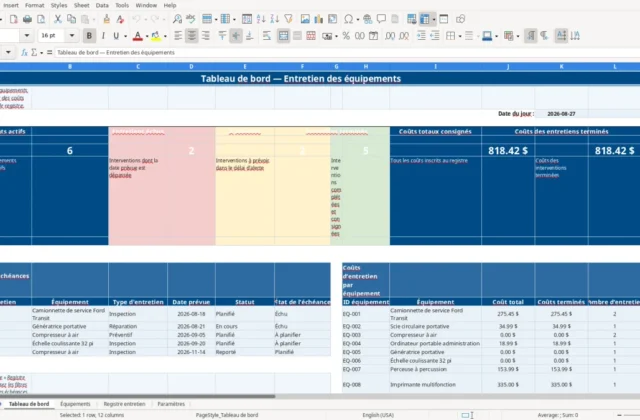640x420 pixels.
Task: Define the print area
Action: click(411, 19)
